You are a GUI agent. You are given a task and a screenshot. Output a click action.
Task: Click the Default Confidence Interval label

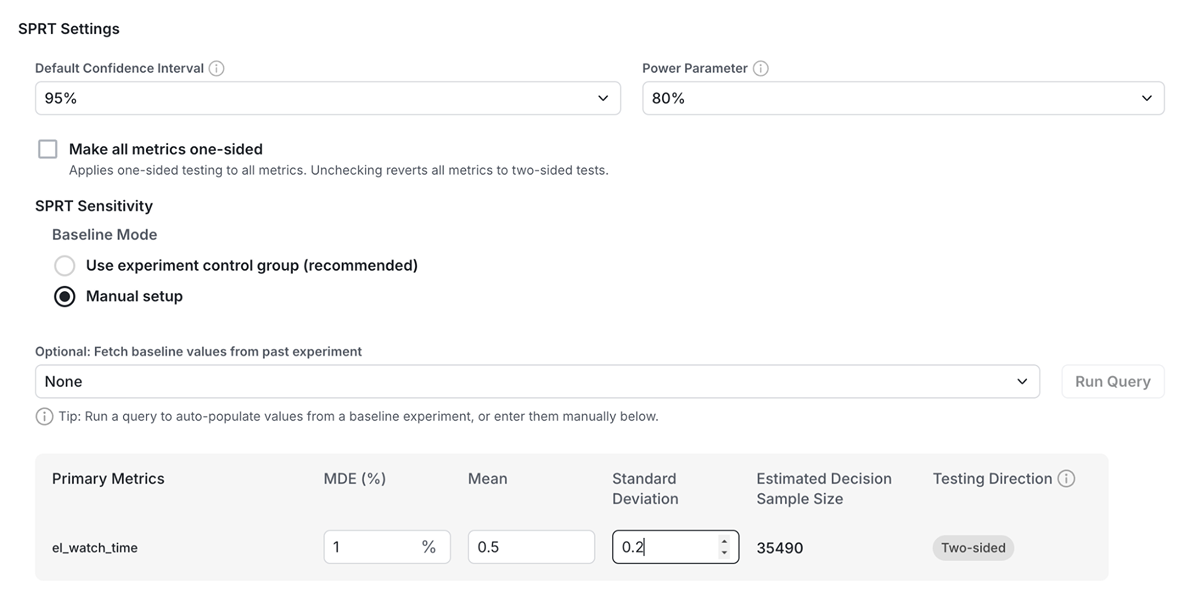(x=119, y=69)
